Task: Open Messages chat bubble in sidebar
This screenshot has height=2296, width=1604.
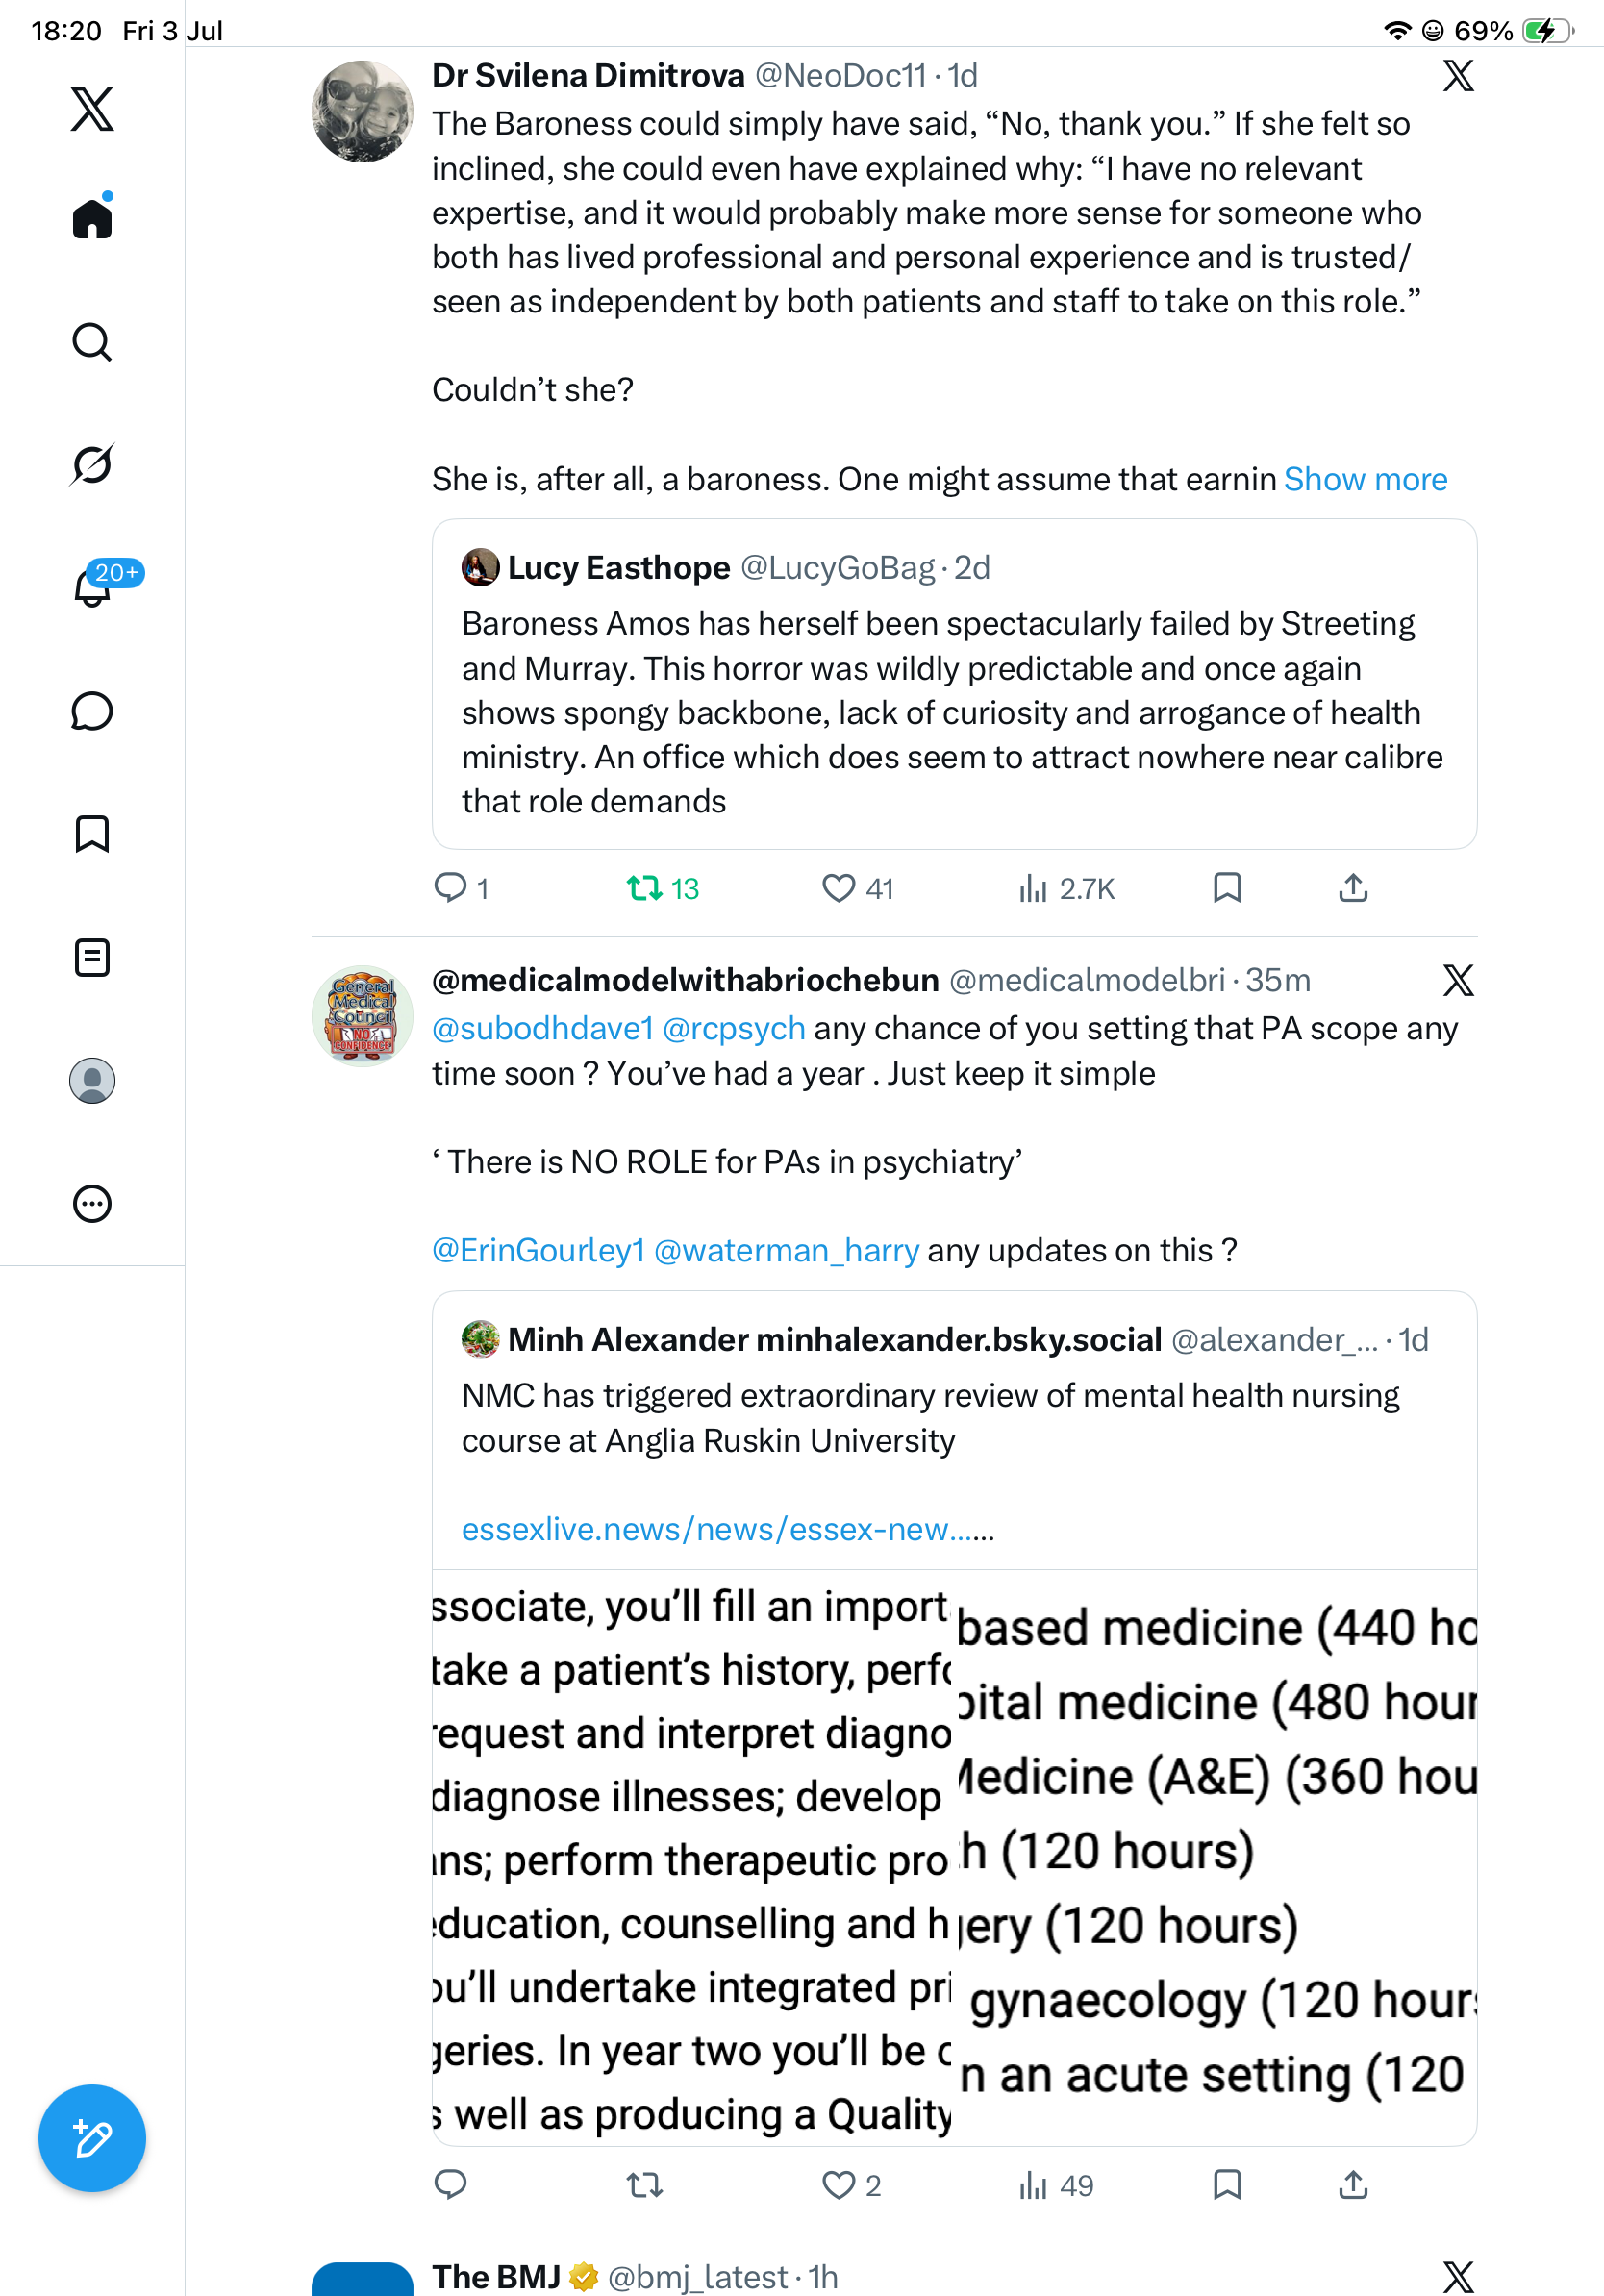Action: coord(92,711)
